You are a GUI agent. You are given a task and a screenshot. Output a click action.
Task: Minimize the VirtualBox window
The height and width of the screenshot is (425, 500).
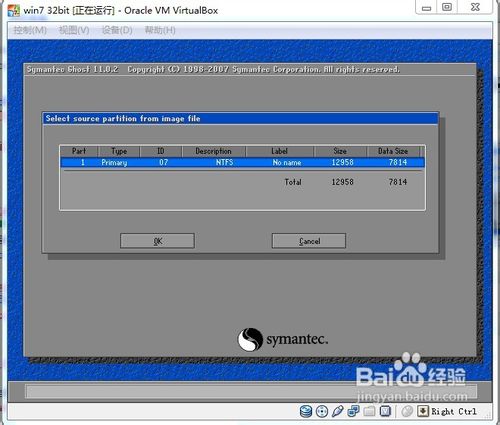(427, 8)
